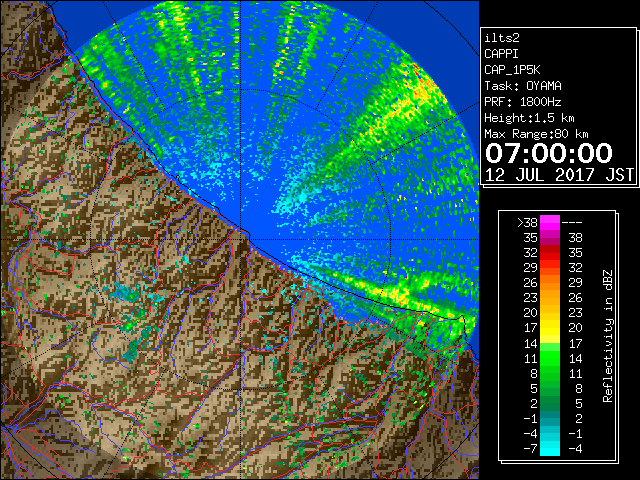Select the 'ilts2' label in info box
The image size is (640, 480).
click(502, 38)
